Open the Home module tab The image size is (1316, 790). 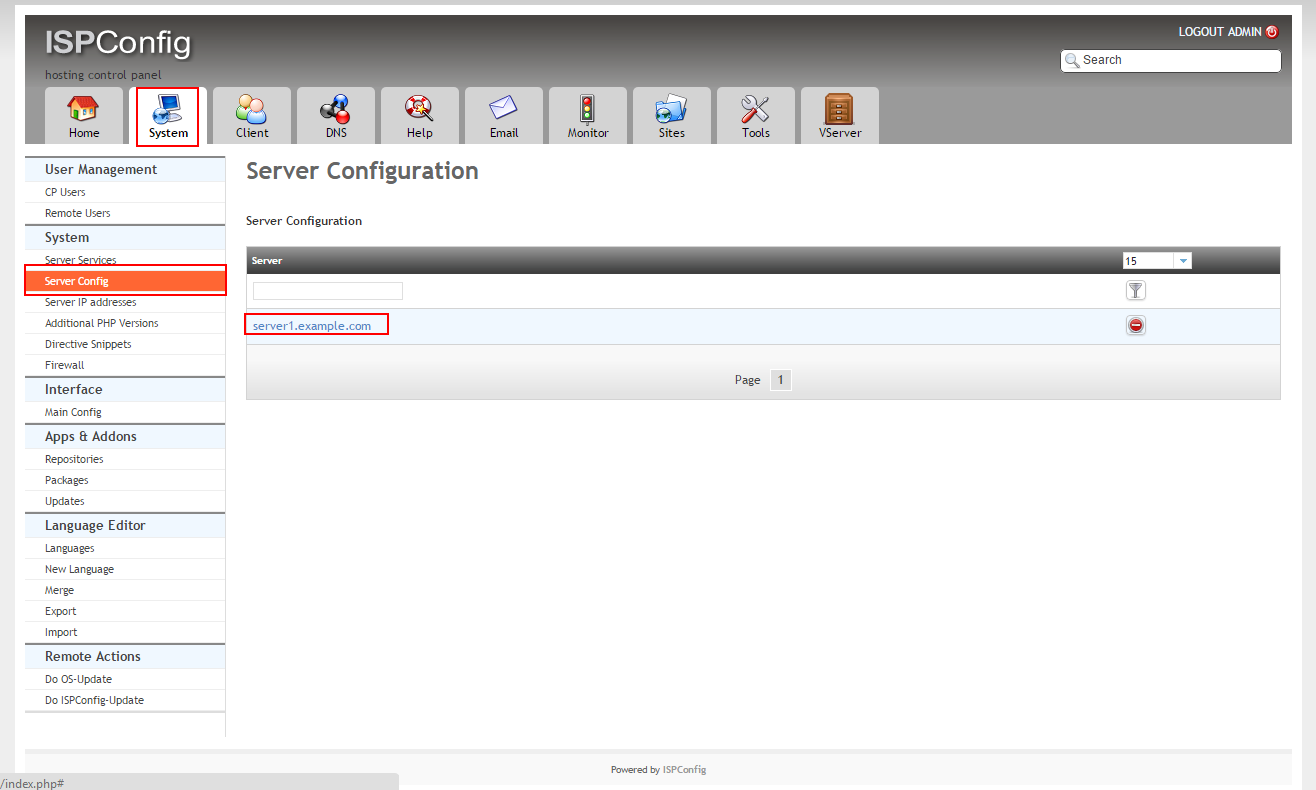tap(84, 116)
